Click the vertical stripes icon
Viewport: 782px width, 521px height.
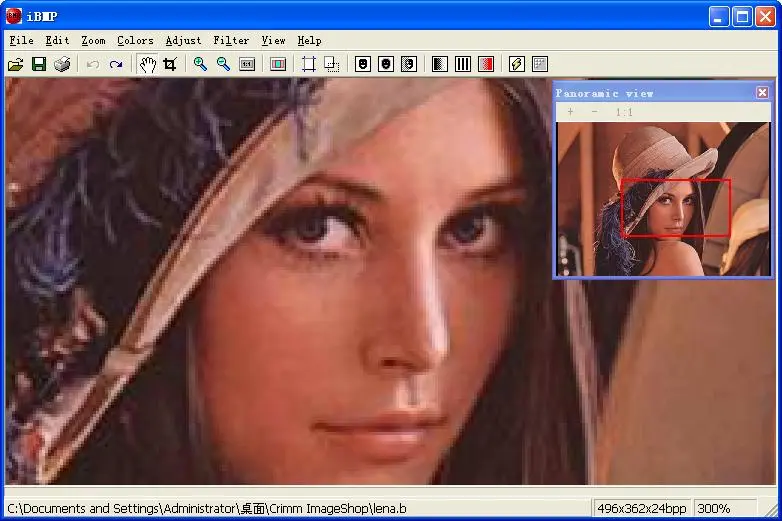[463, 64]
